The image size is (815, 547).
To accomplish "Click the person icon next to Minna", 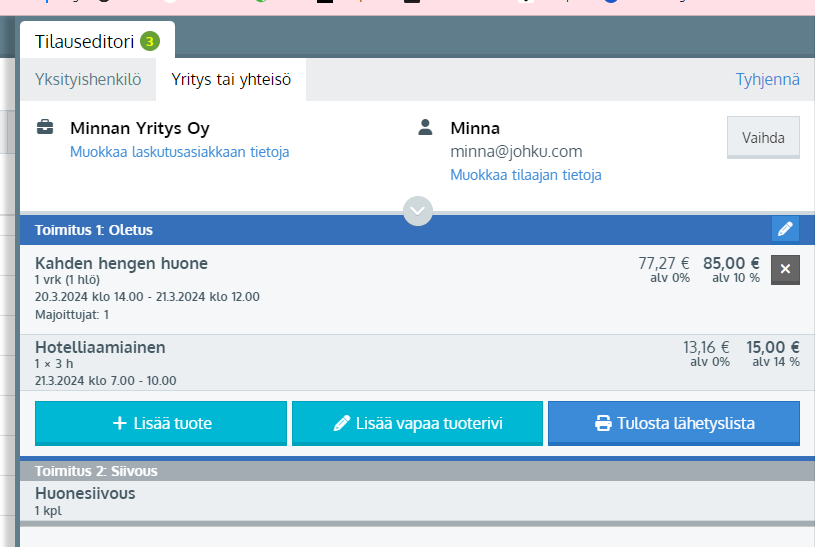I will point(426,128).
